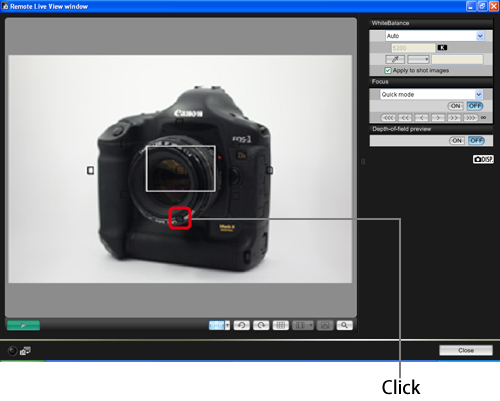Expand the AF point display dropdown arrow
500x401 pixels.
227,325
